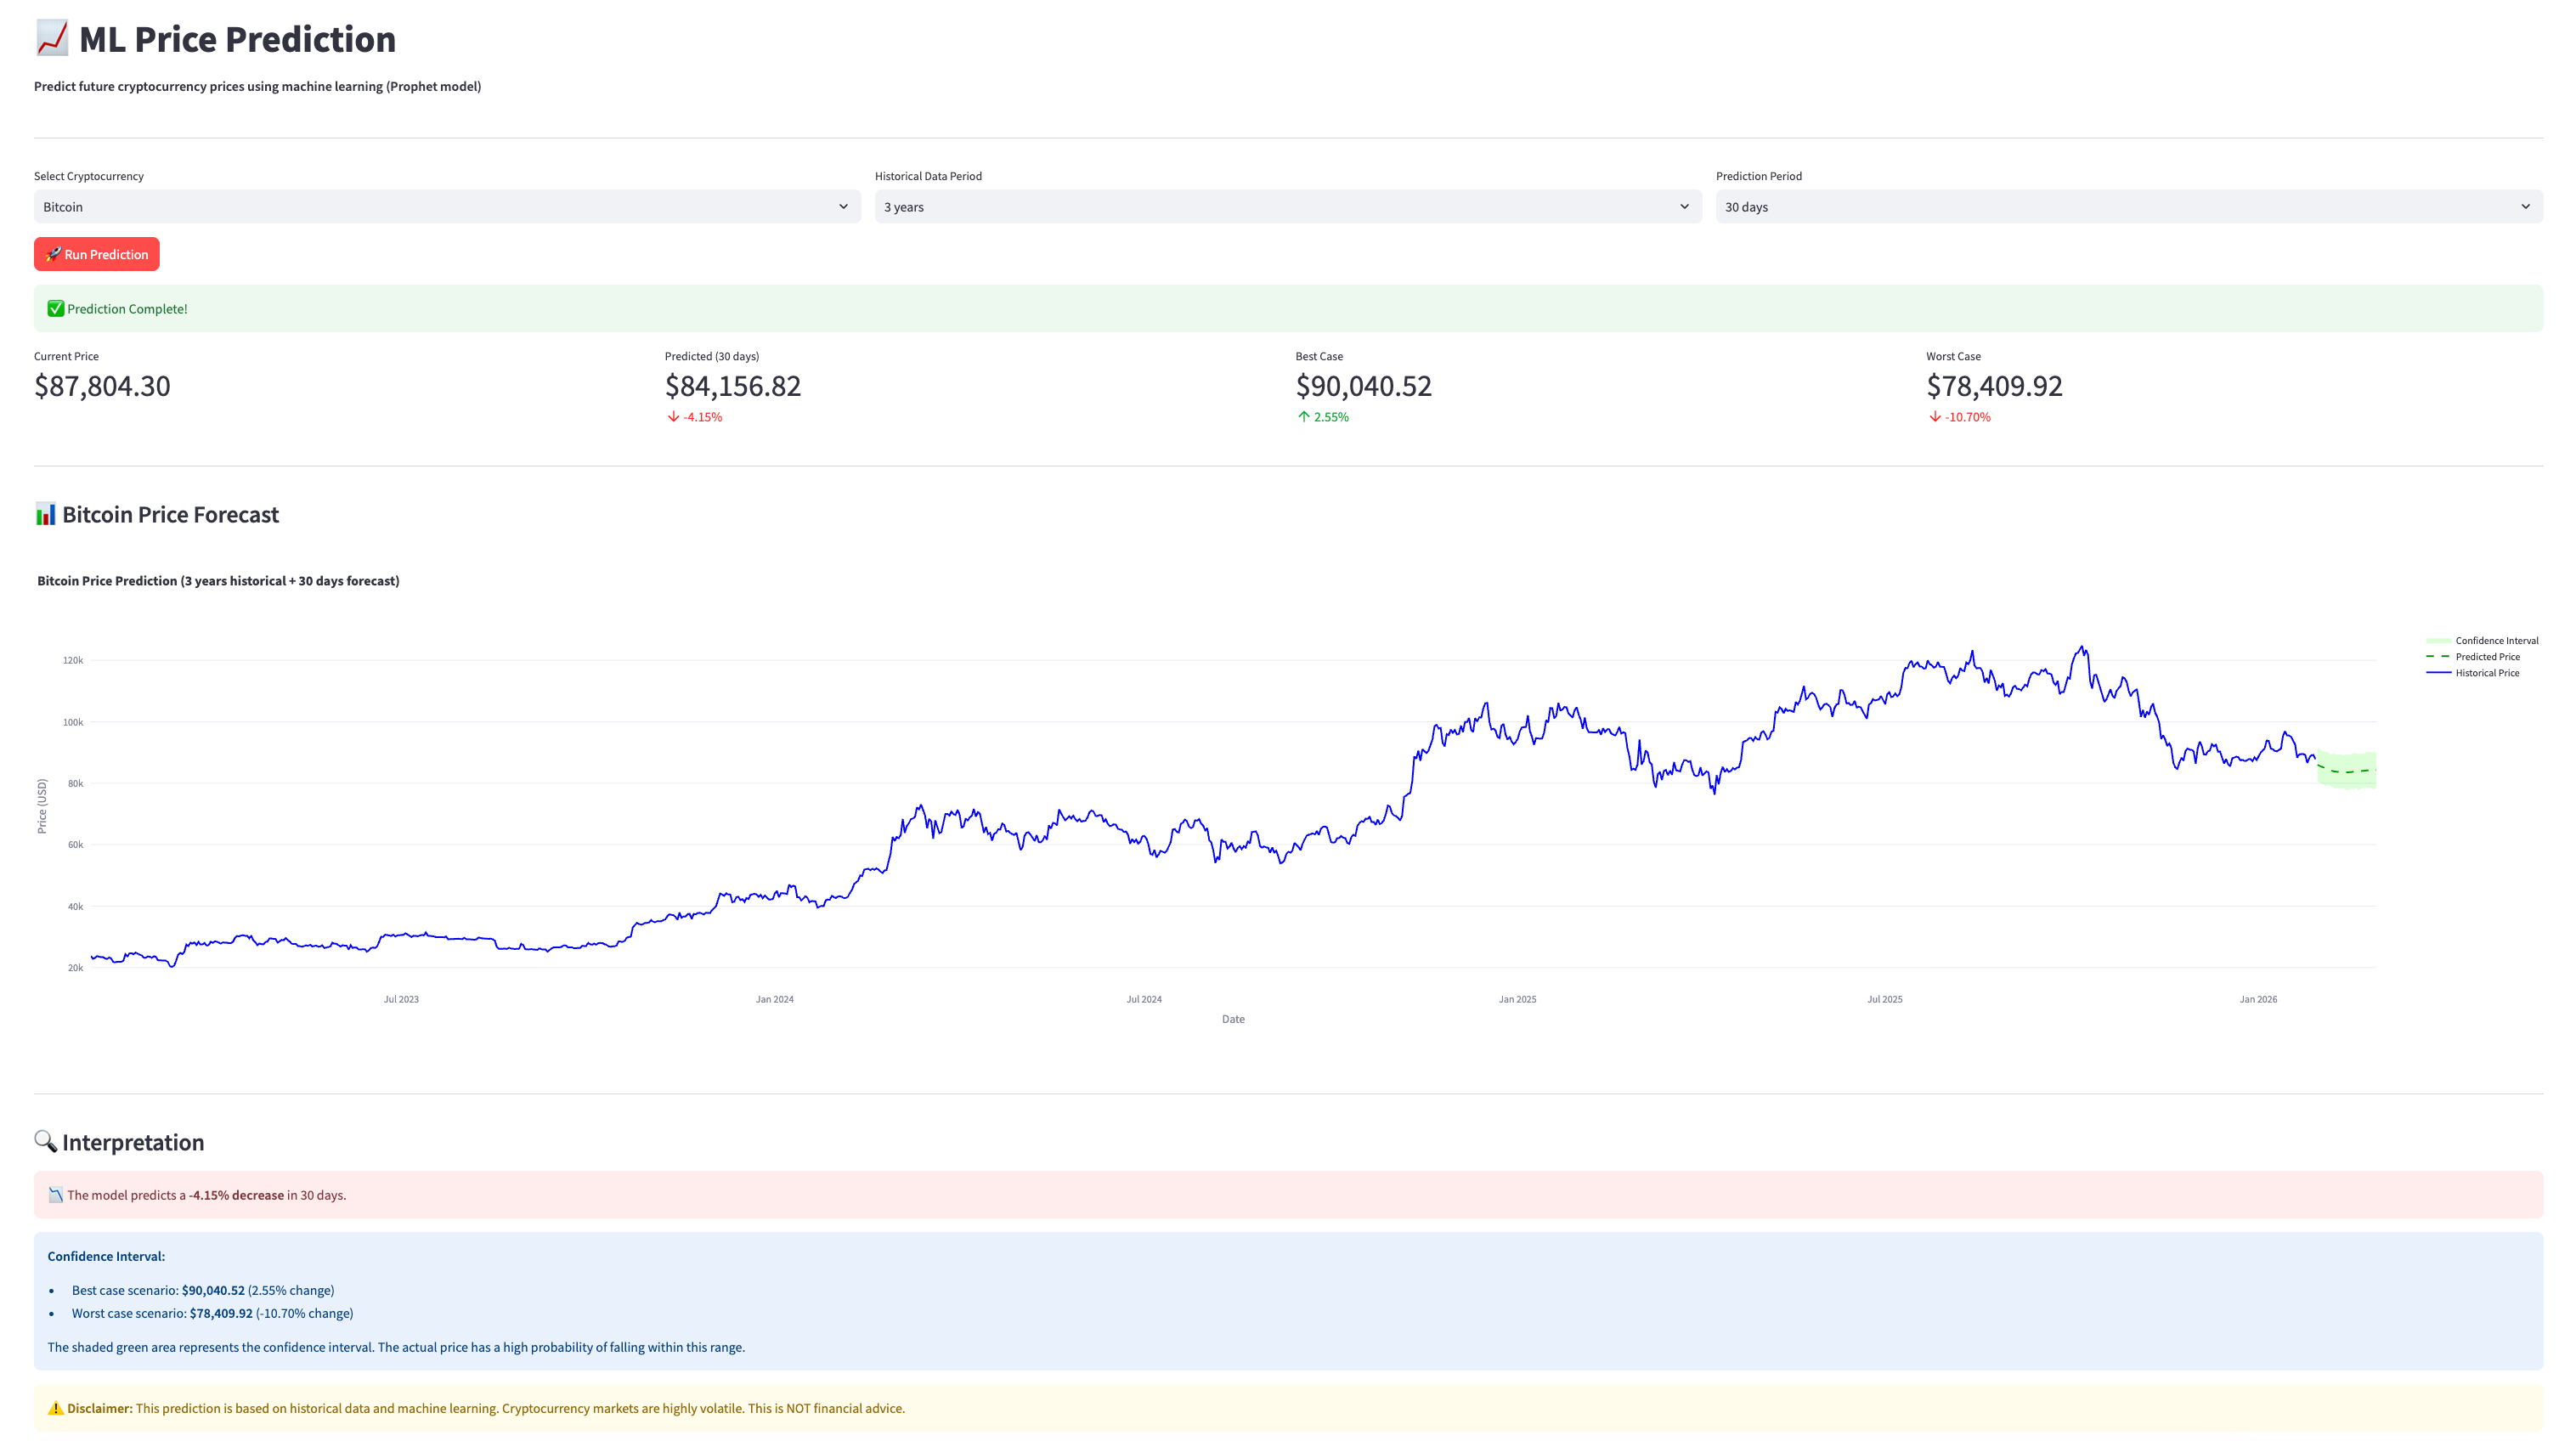
Task: Toggle Confidence Interval trace in chart legend
Action: click(2495, 641)
